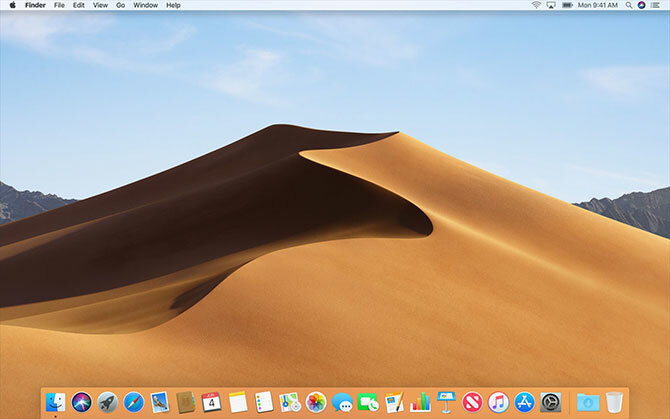Open Safari compass icon in Dock
The width and height of the screenshot is (670, 419).
pyautogui.click(x=134, y=402)
